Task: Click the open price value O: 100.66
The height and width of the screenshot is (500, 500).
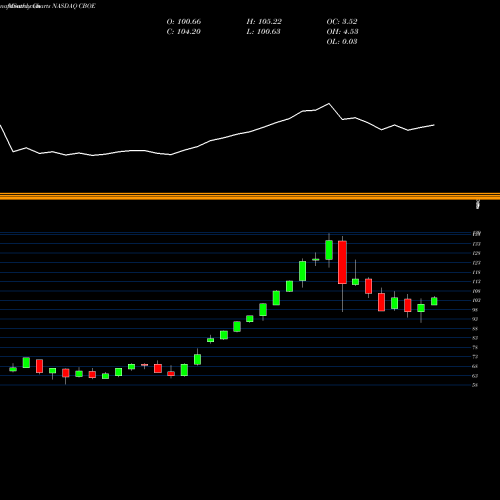Action: point(184,22)
